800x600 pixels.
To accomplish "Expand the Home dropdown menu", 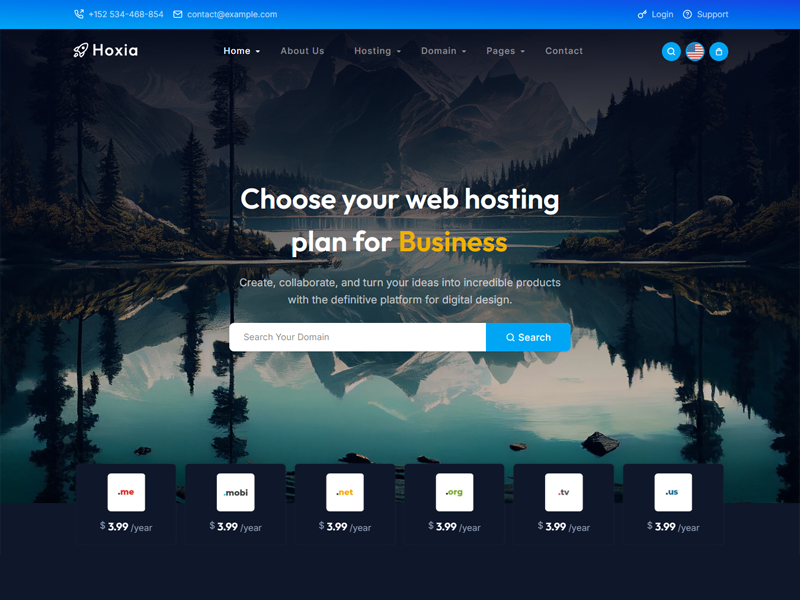I will click(241, 51).
